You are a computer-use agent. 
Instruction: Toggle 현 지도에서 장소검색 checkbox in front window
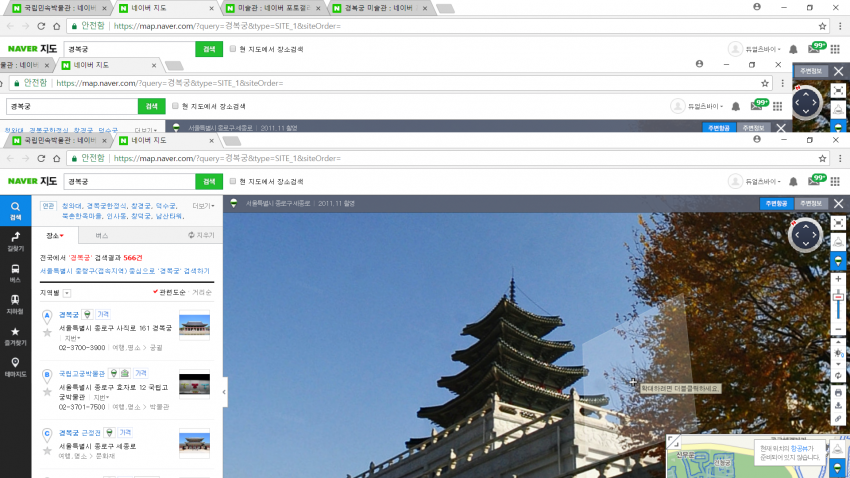click(233, 181)
